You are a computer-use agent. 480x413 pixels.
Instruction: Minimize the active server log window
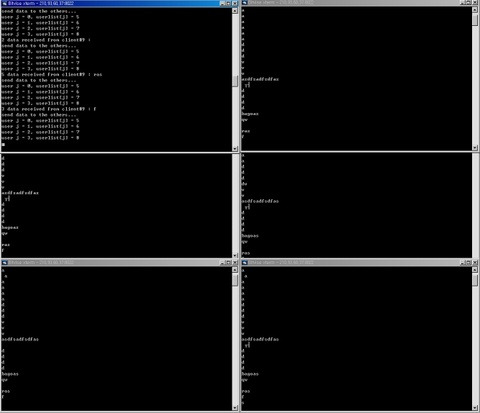pos(222,3)
